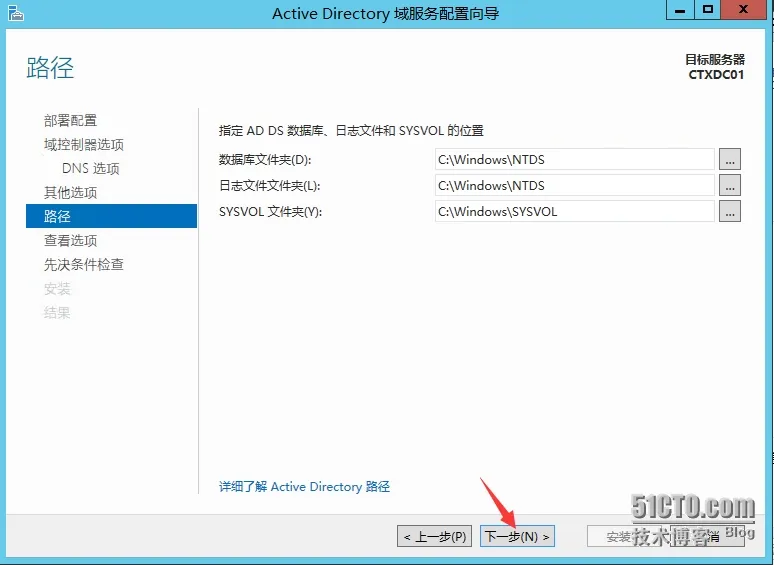
Task: Click the 数据库文件夹(D) label
Action: coord(265,160)
